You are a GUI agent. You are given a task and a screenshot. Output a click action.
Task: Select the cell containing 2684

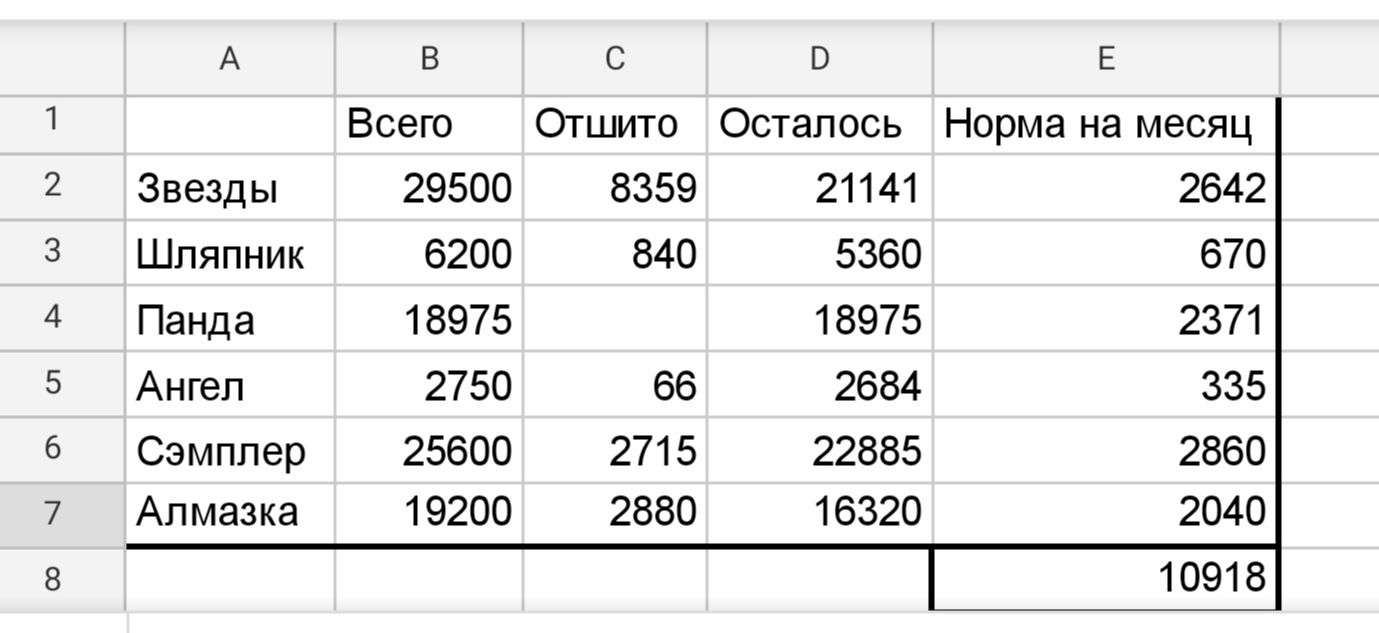[819, 386]
